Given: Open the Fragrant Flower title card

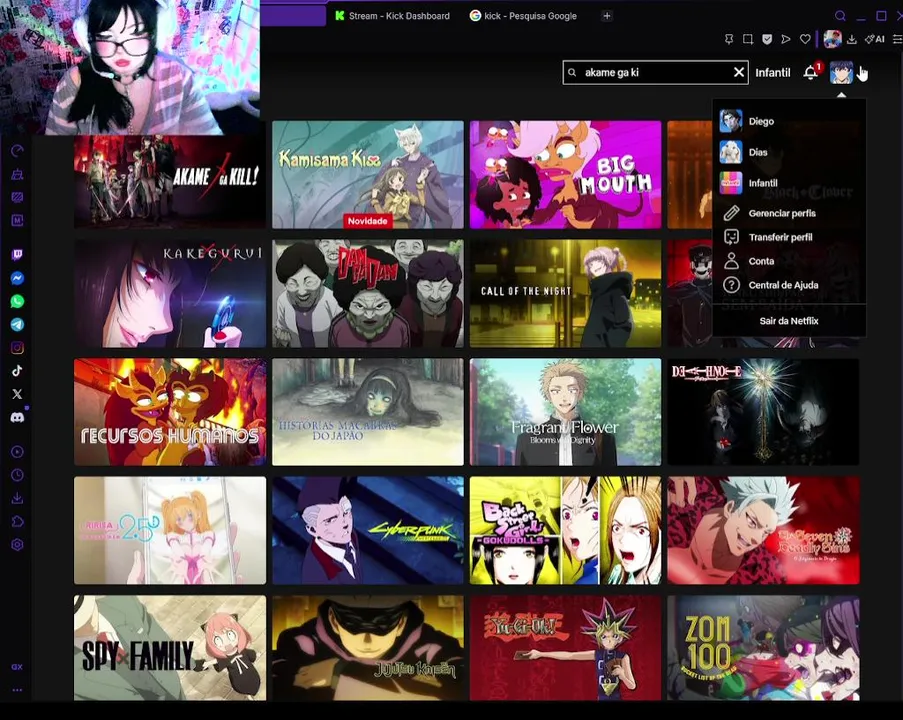Looking at the screenshot, I should [x=566, y=412].
